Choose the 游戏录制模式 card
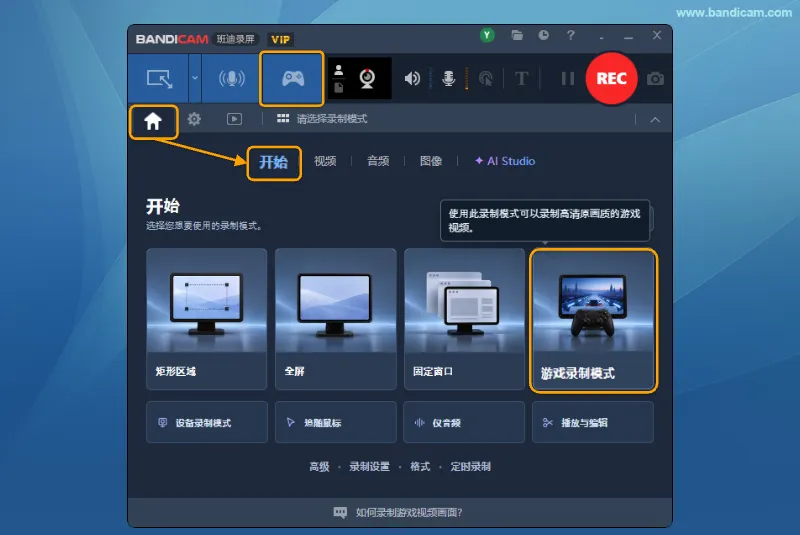The width and height of the screenshot is (800, 535). coord(593,320)
